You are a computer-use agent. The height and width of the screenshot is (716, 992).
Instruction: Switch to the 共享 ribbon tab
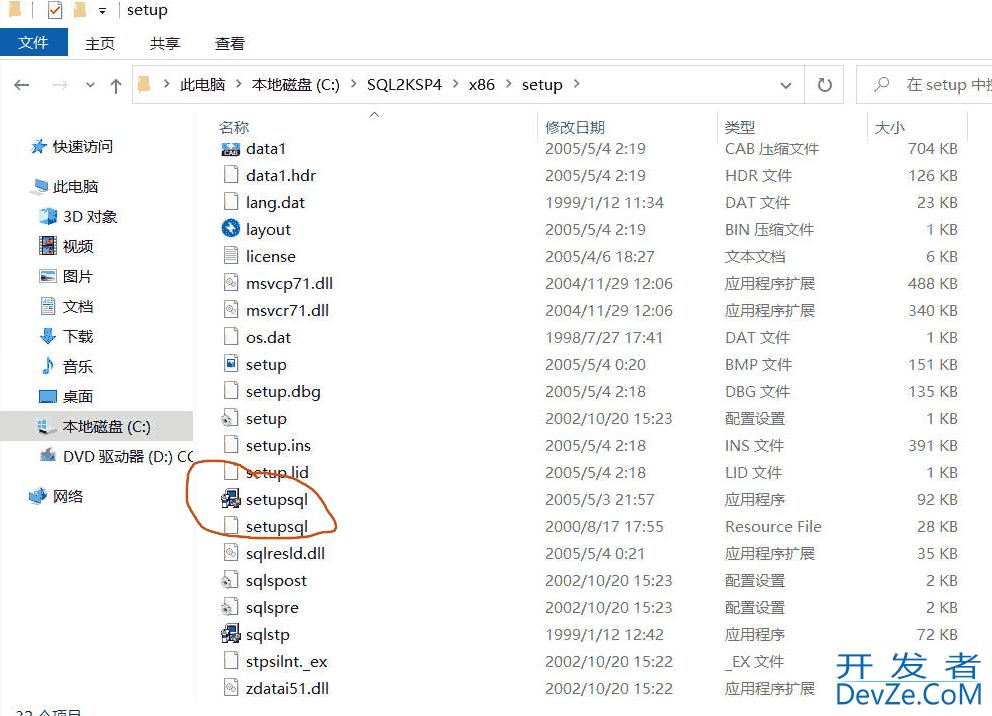coord(164,44)
